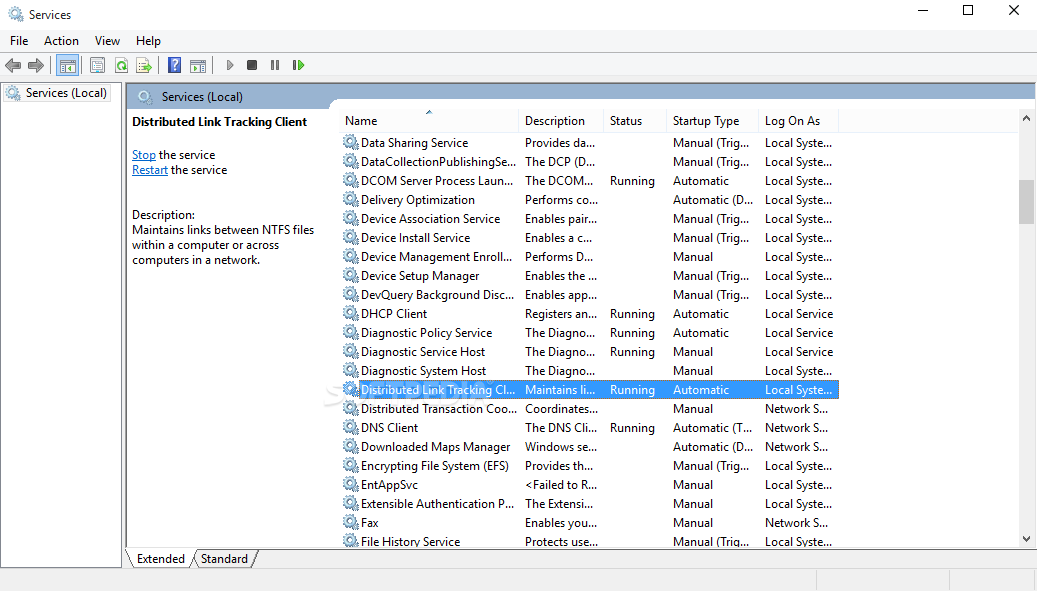
Task: Select the Diagnostic System Host row
Action: point(590,371)
